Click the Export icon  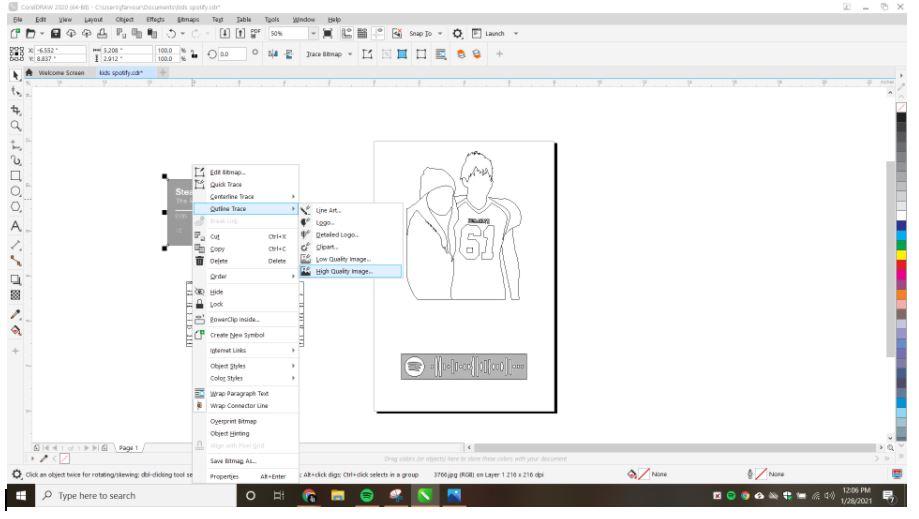click(x=240, y=33)
